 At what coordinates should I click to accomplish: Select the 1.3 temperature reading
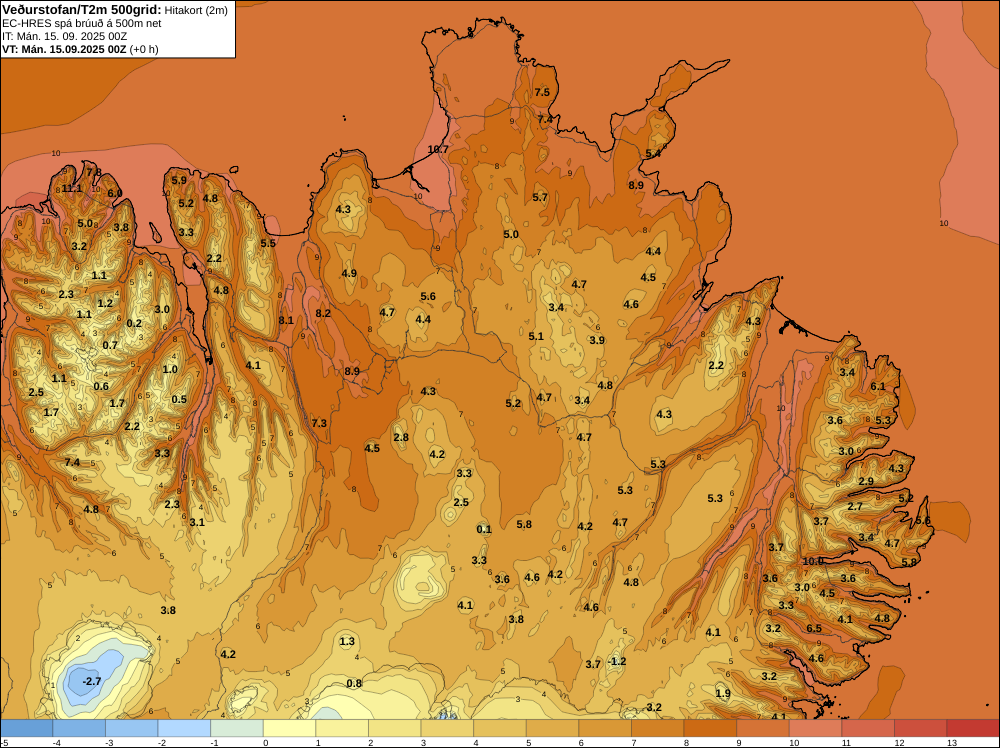[347, 641]
